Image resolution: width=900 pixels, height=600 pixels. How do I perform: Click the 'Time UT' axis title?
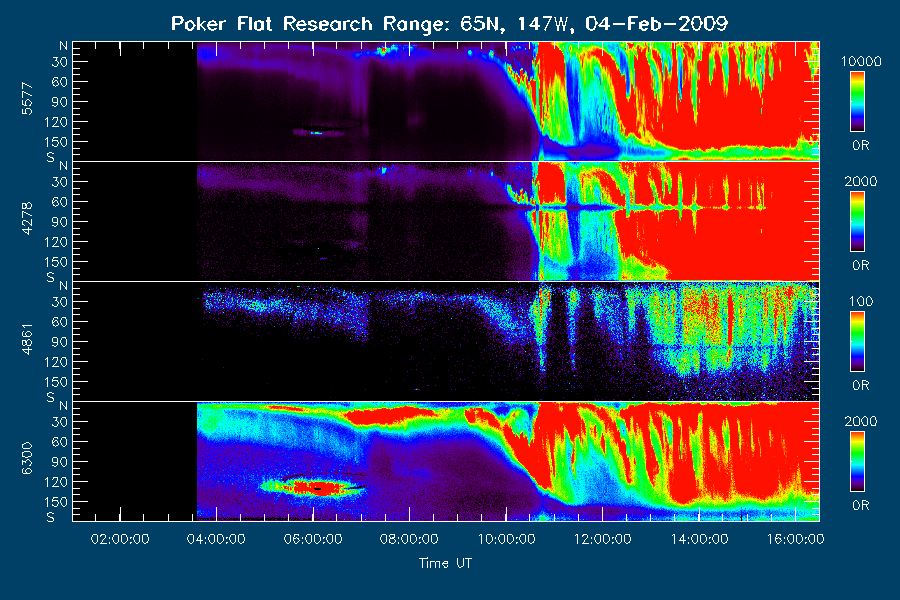[445, 563]
